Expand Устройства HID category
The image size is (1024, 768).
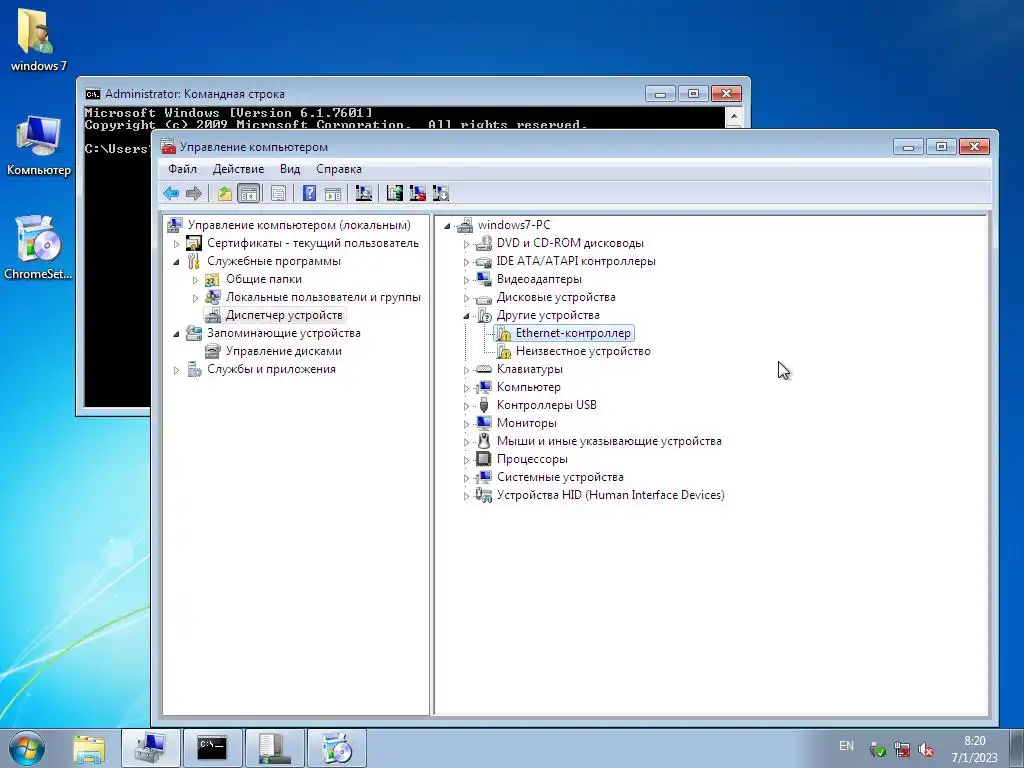click(466, 496)
